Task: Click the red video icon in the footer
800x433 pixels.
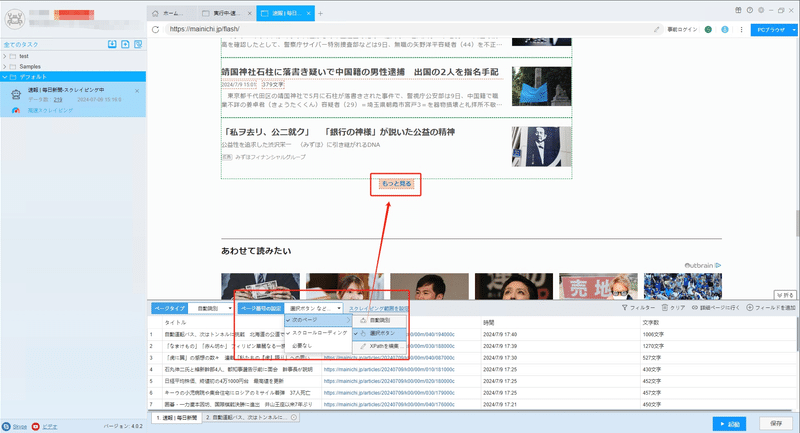Action: 36,426
